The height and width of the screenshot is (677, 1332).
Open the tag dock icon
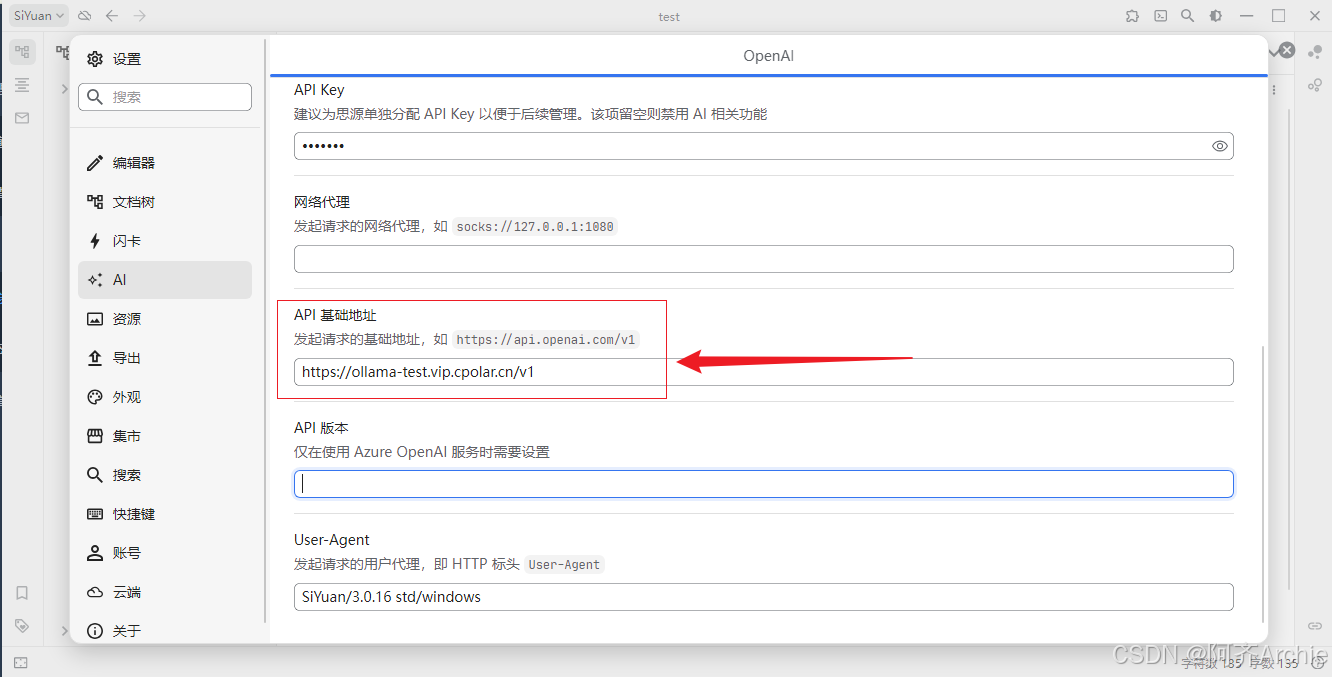tap(22, 626)
